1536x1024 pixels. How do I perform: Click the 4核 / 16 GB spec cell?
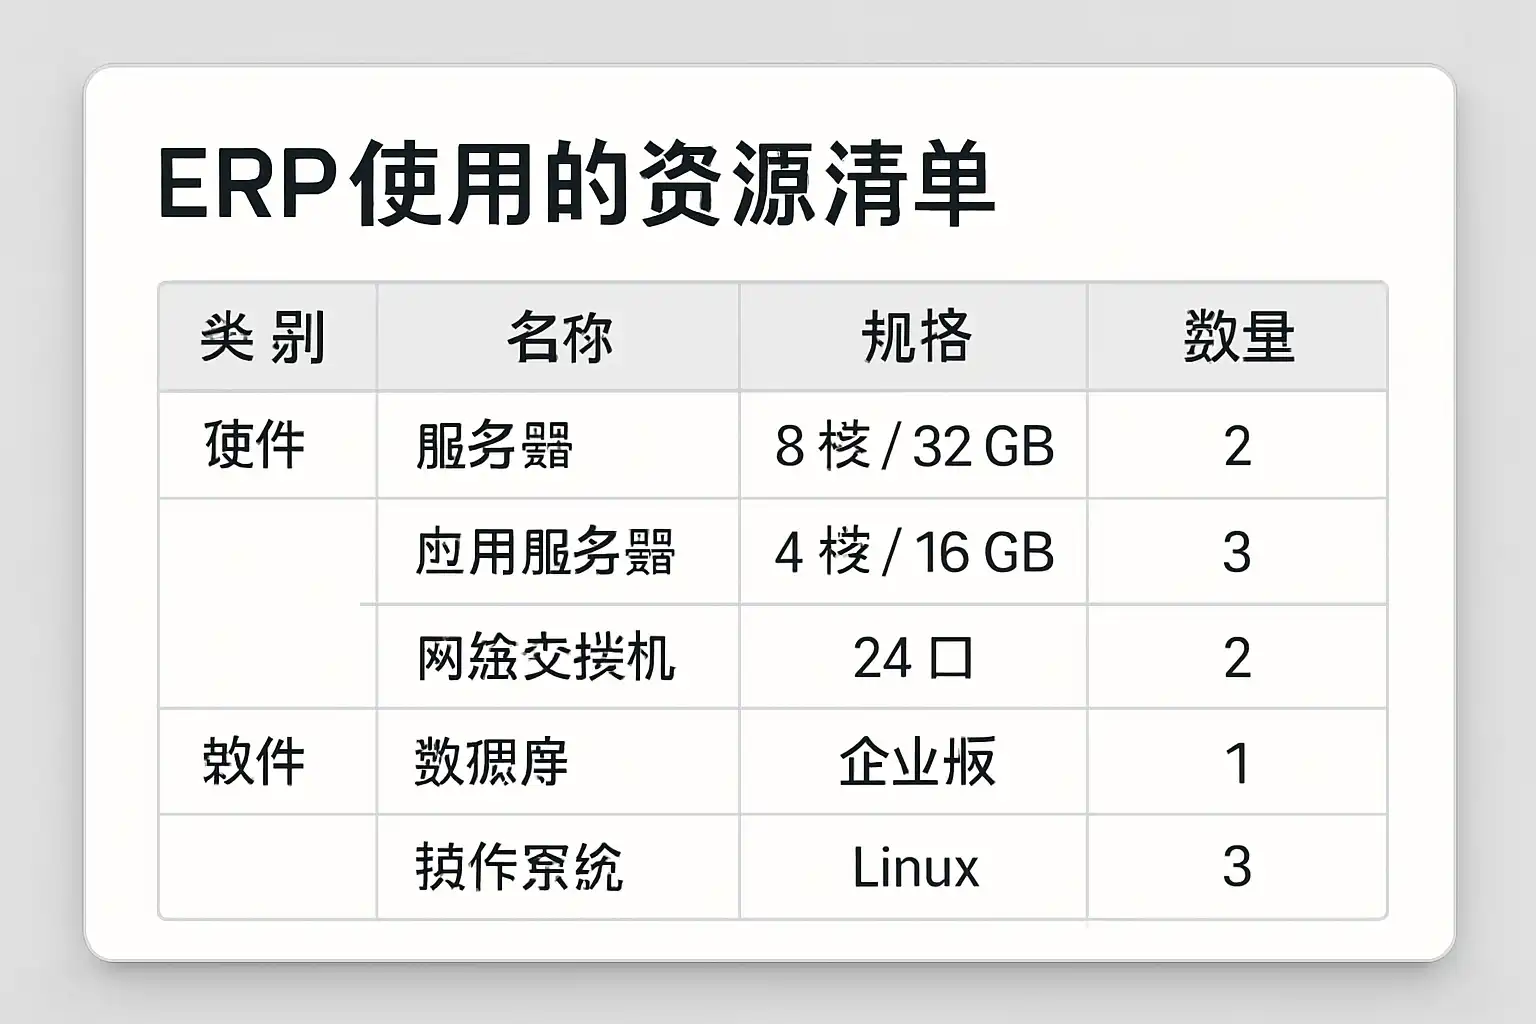pyautogui.click(x=914, y=552)
